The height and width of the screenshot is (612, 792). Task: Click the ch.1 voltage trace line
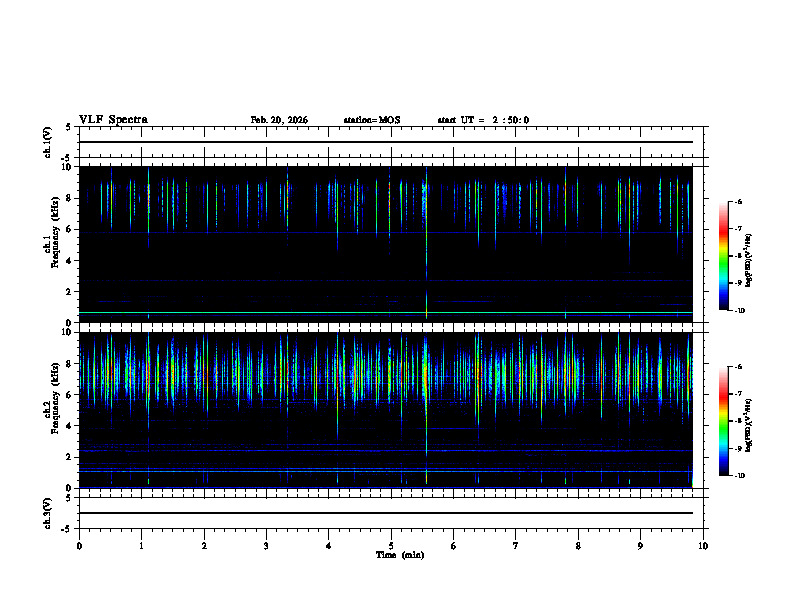click(386, 142)
